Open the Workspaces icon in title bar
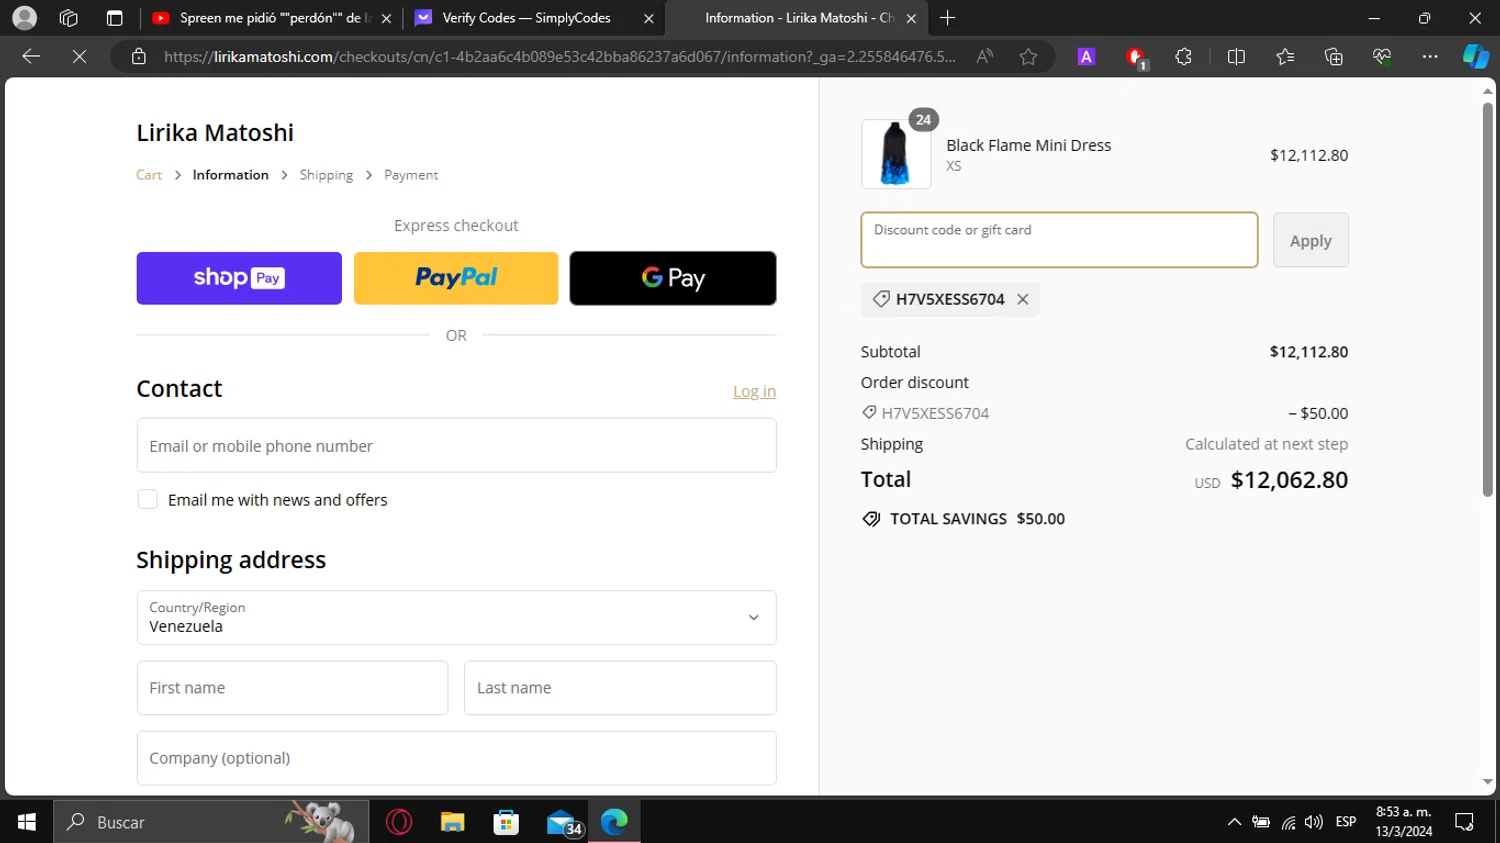The width and height of the screenshot is (1500, 843). coord(69,18)
